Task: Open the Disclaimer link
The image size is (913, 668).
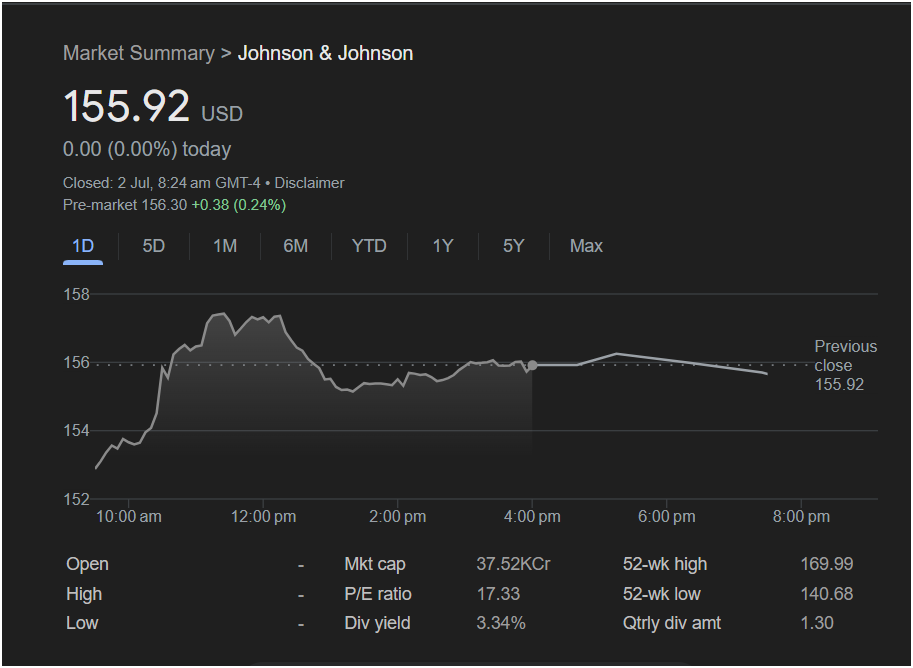Action: pyautogui.click(x=309, y=183)
